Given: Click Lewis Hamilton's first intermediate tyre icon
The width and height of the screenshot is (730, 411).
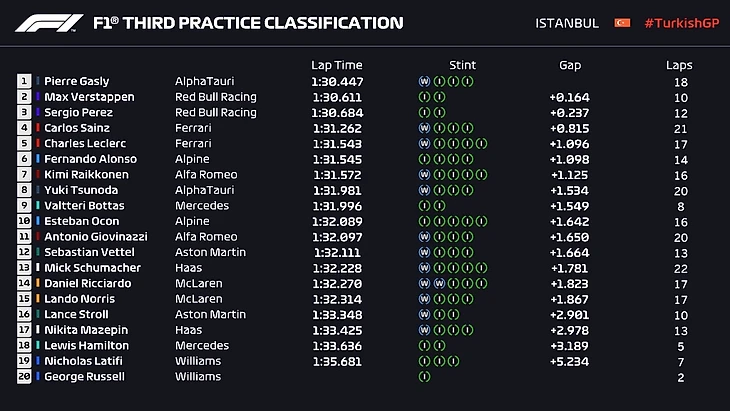Looking at the screenshot, I should [425, 345].
